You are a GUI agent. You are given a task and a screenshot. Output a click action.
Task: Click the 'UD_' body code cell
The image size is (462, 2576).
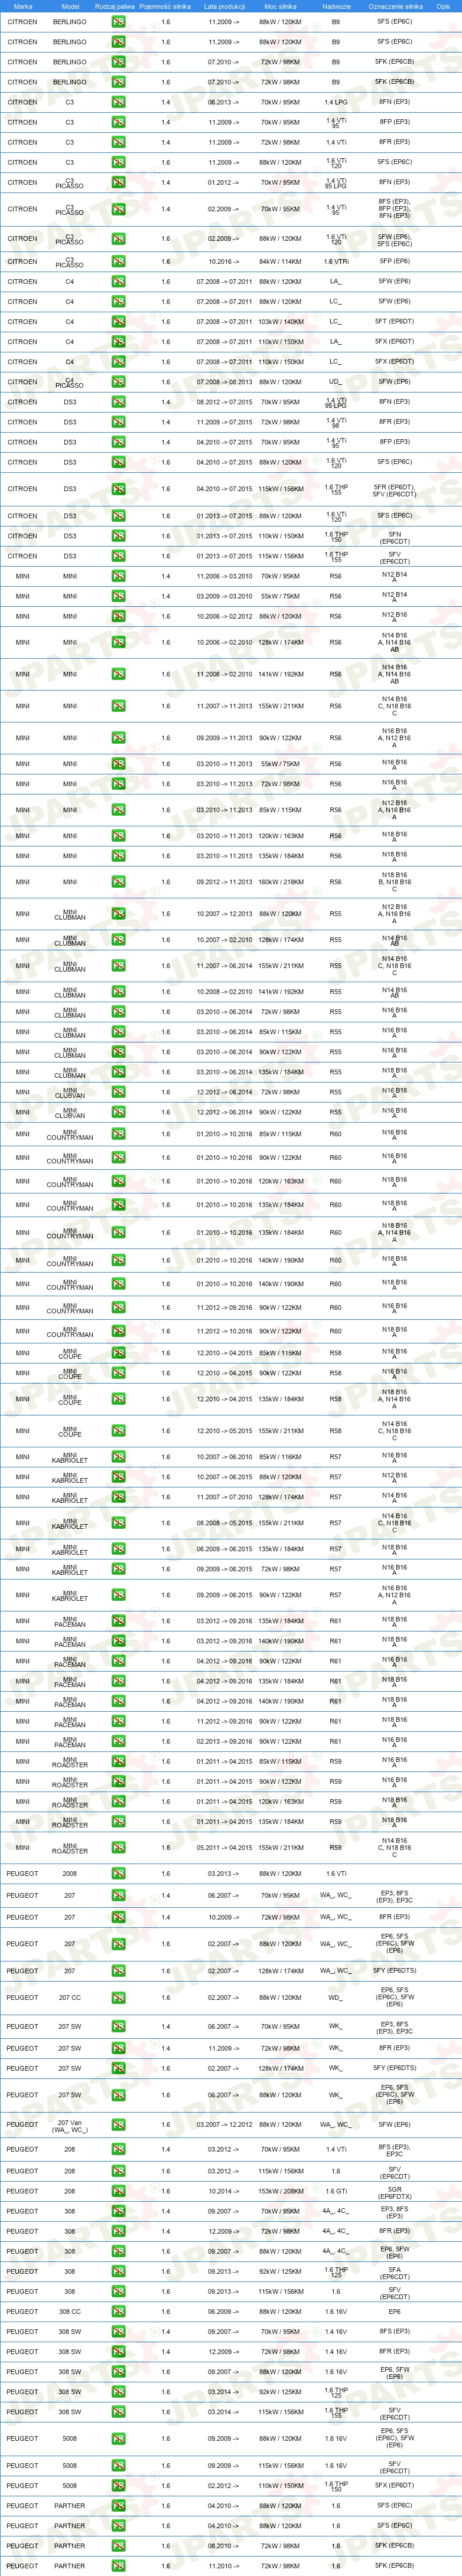[x=336, y=382]
